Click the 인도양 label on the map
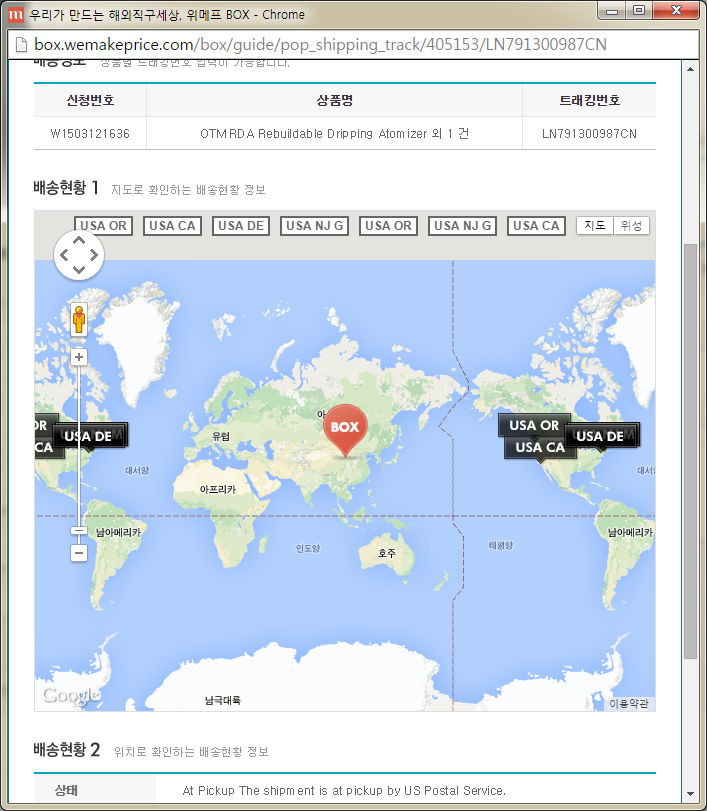This screenshot has width=707, height=811. pyautogui.click(x=308, y=548)
